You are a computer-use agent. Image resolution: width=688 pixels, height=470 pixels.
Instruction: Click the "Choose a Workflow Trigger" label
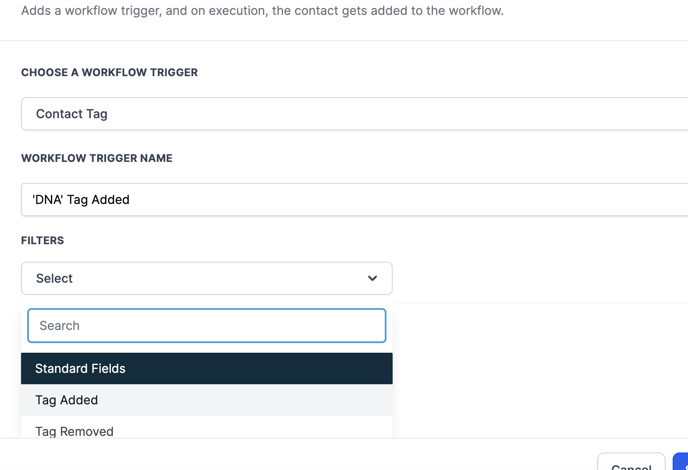pos(109,73)
